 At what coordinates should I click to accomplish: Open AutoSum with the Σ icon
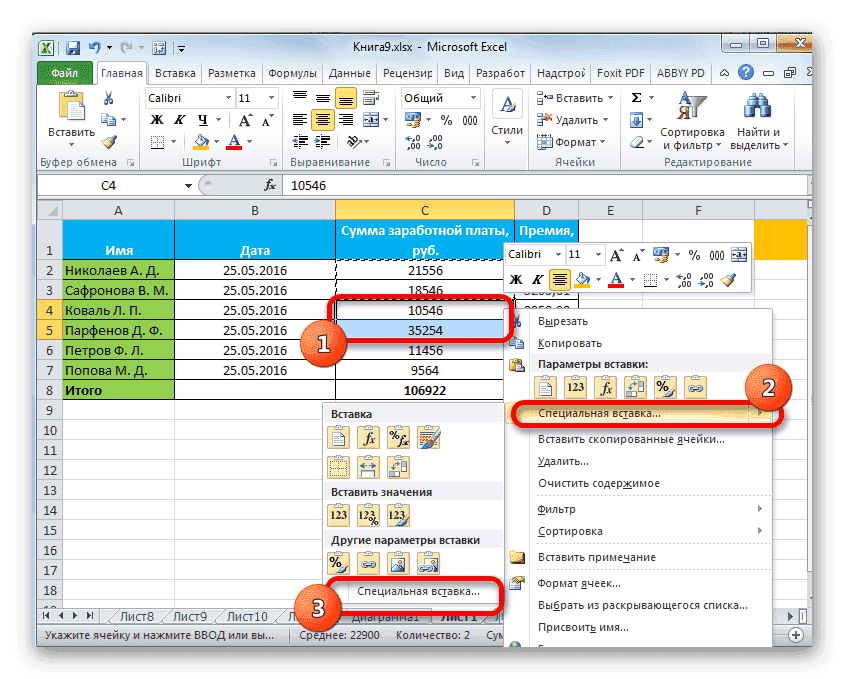pos(638,98)
